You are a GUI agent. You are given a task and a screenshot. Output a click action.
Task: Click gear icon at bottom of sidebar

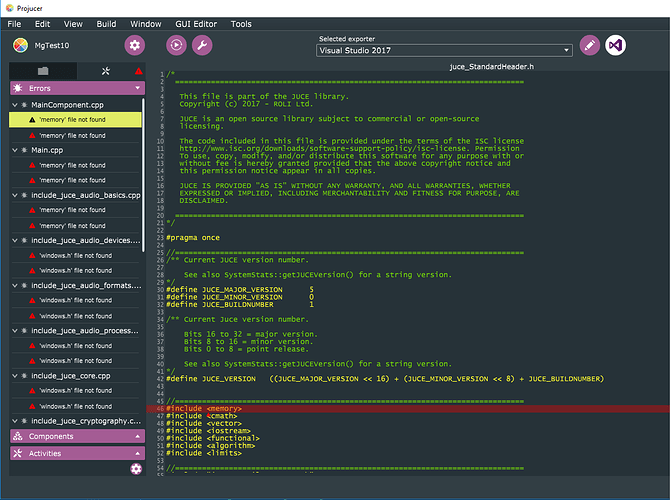pos(136,469)
